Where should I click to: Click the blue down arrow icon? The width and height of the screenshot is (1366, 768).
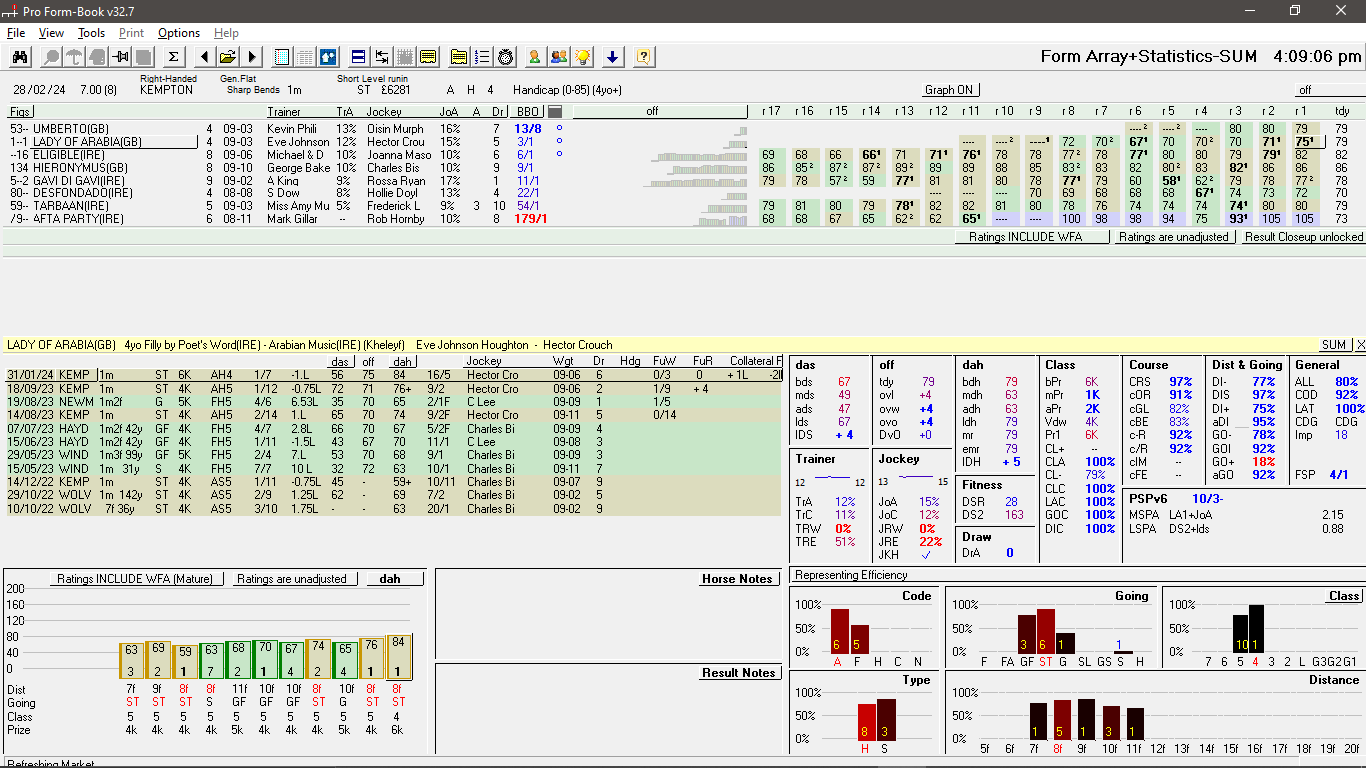613,57
